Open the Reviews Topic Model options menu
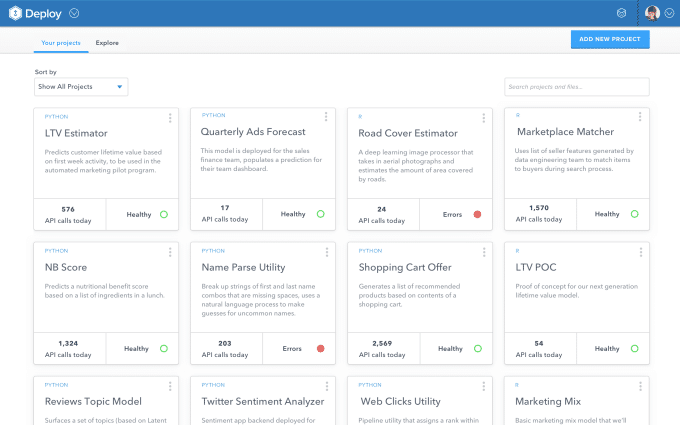 (x=170, y=386)
